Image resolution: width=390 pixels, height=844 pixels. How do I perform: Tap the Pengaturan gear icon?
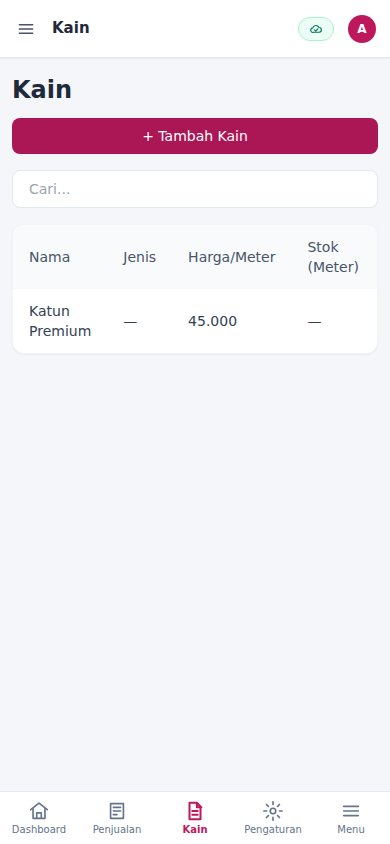(273, 811)
